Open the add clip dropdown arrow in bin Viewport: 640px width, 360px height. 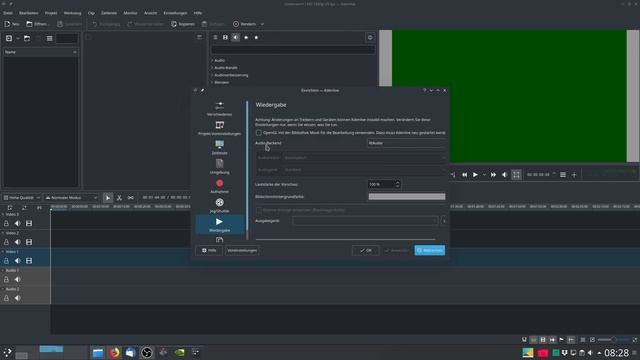[18, 38]
